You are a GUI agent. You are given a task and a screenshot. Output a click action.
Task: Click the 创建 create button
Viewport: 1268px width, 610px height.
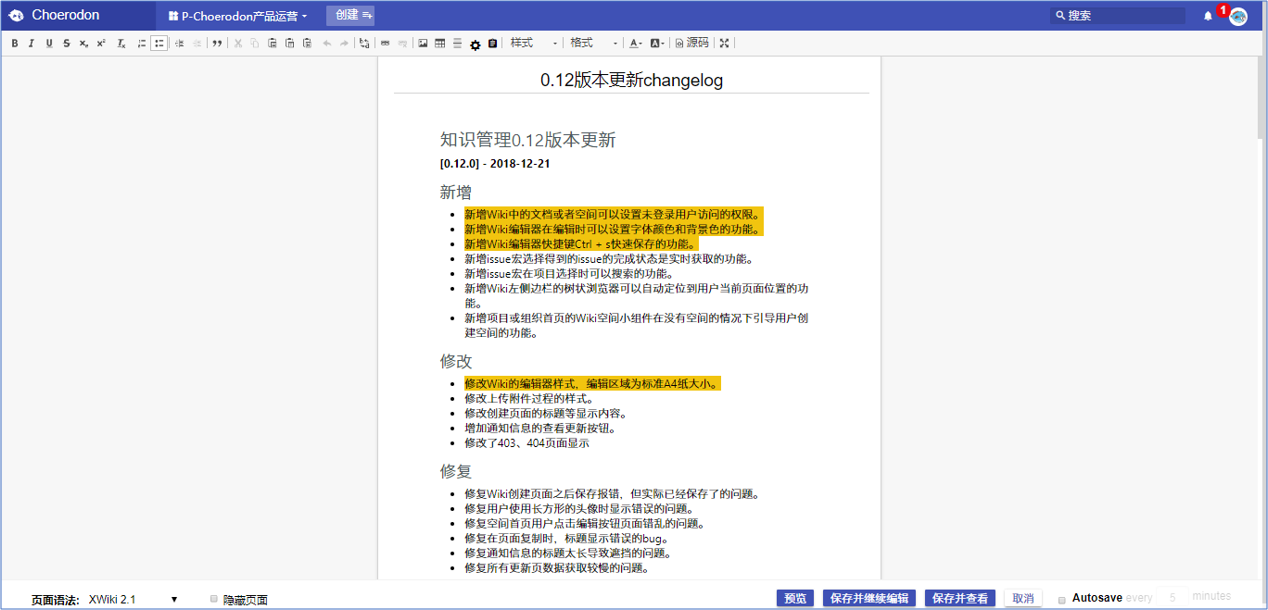(x=351, y=15)
